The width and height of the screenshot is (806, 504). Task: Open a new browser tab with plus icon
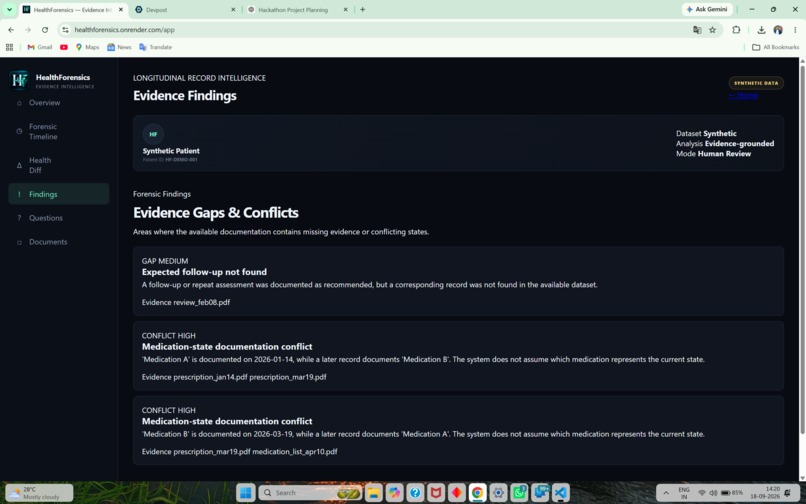[362, 9]
